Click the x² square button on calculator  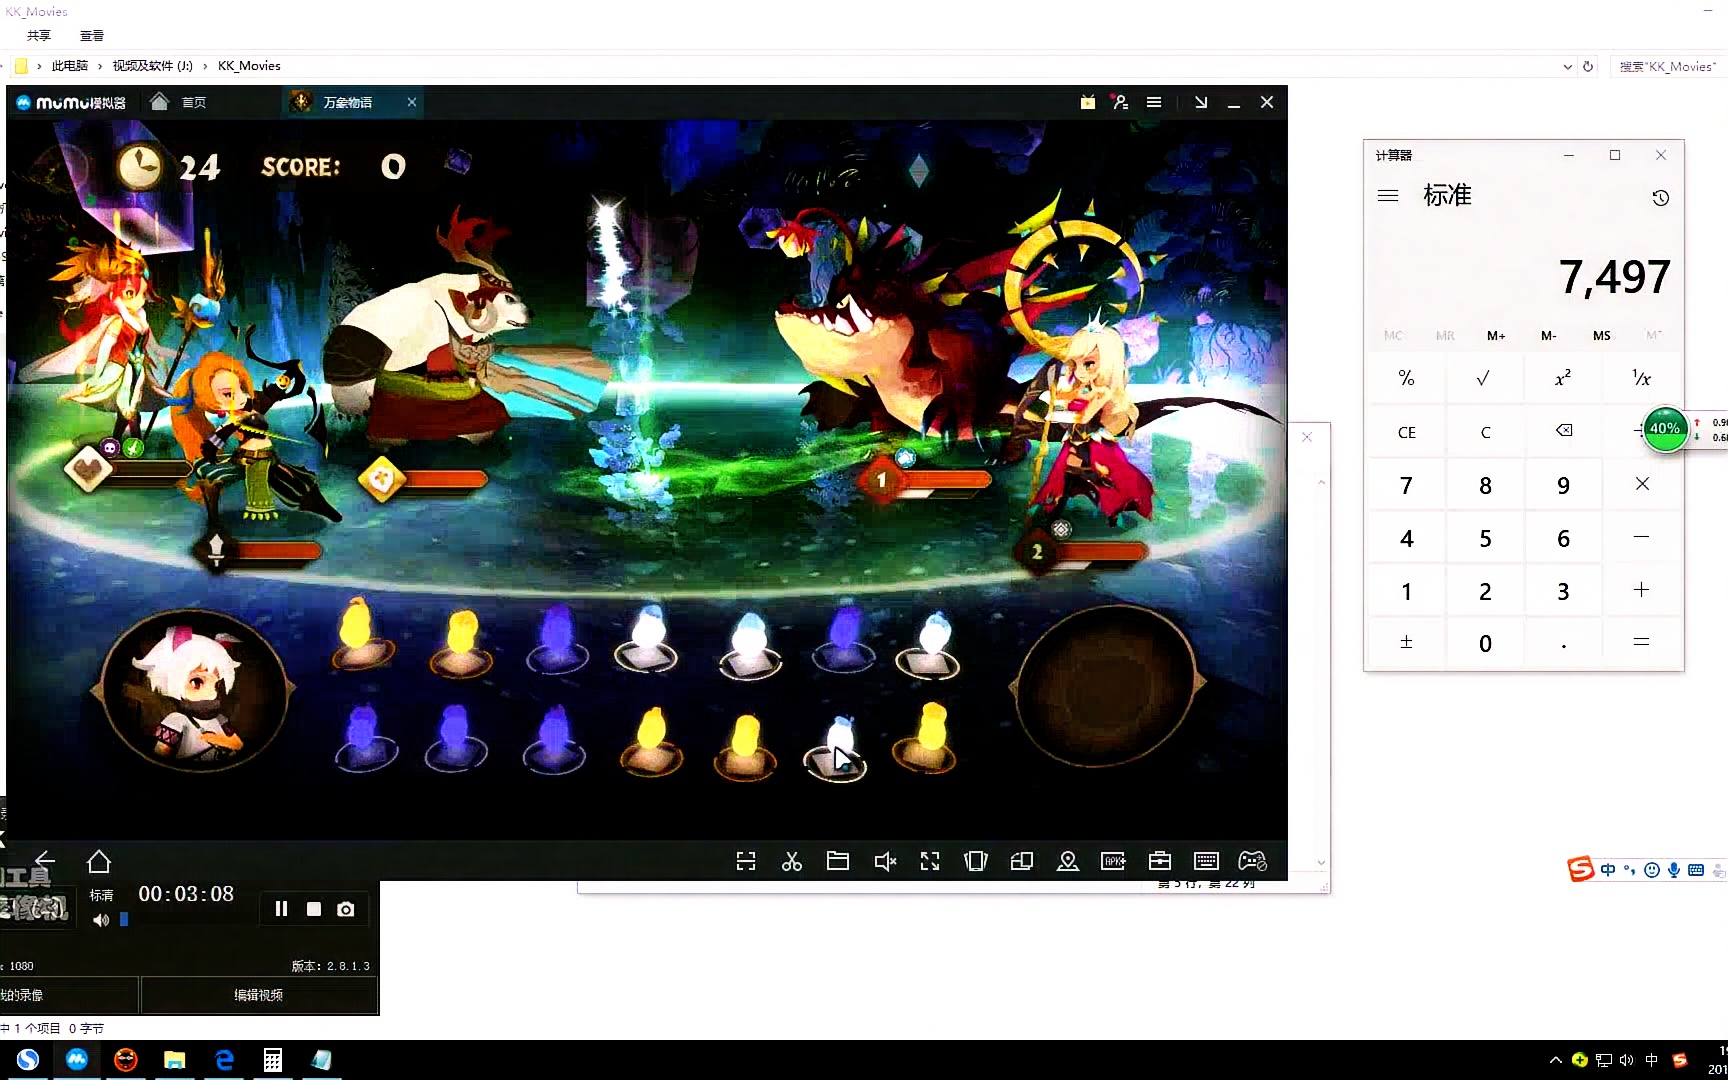(x=1563, y=378)
